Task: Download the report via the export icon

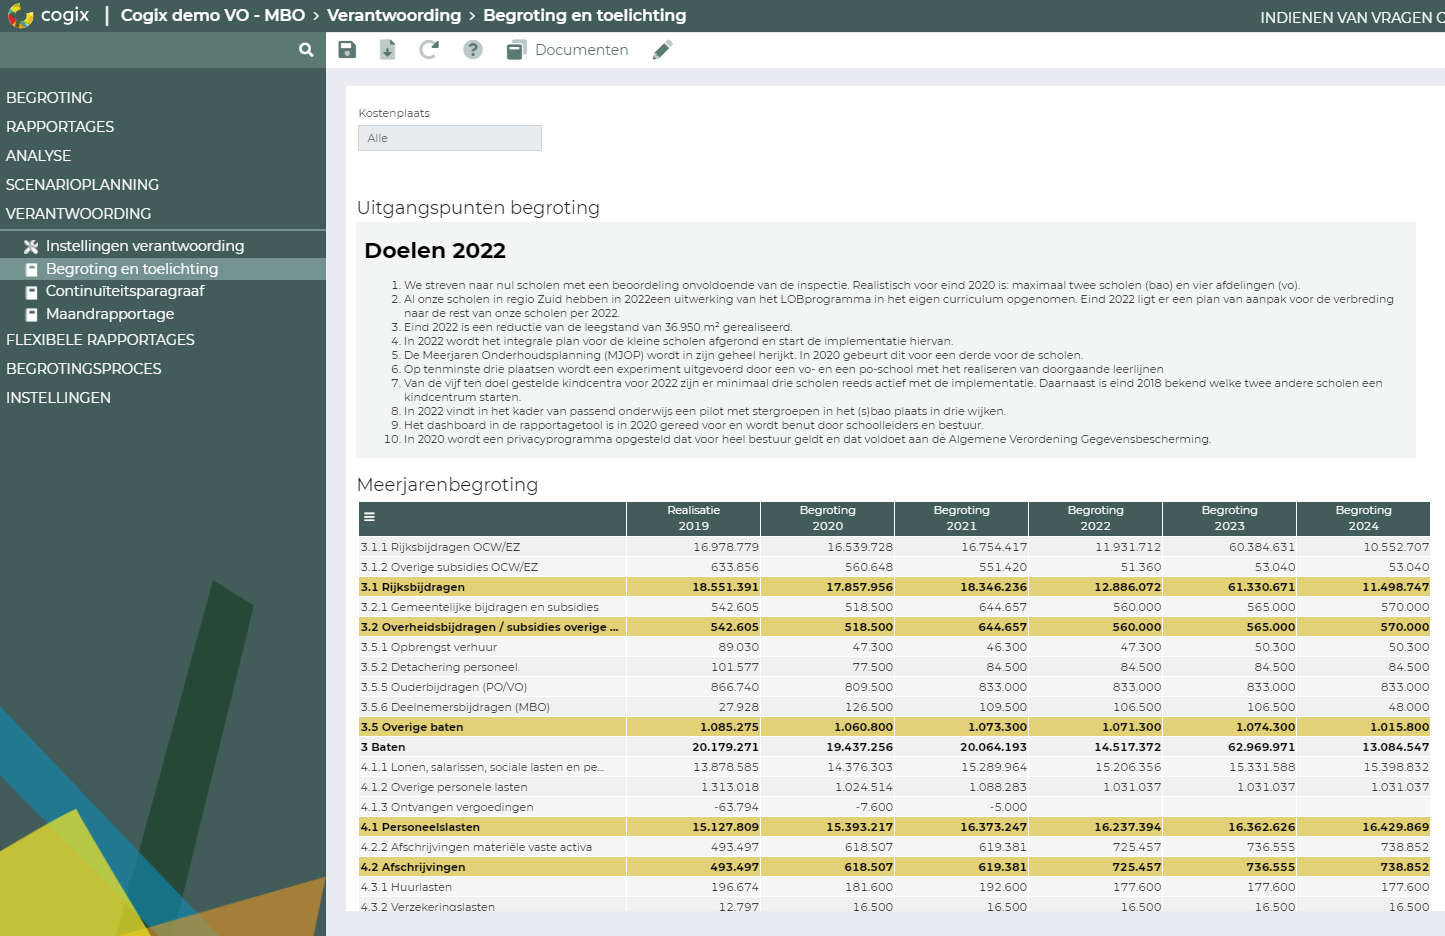Action: click(x=388, y=49)
